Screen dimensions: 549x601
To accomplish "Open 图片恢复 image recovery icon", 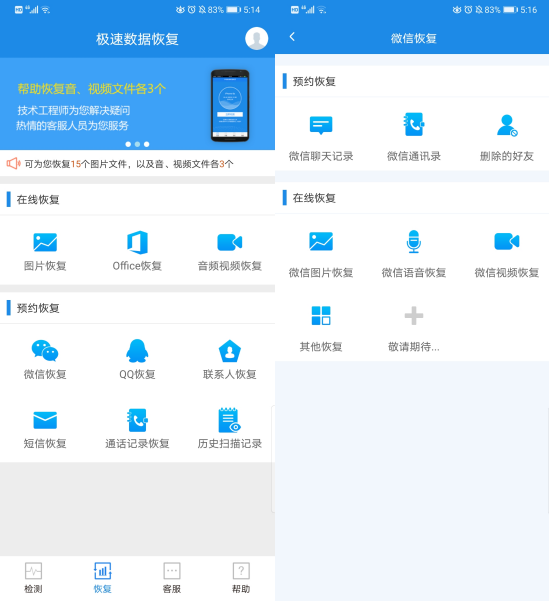I will pos(45,242).
